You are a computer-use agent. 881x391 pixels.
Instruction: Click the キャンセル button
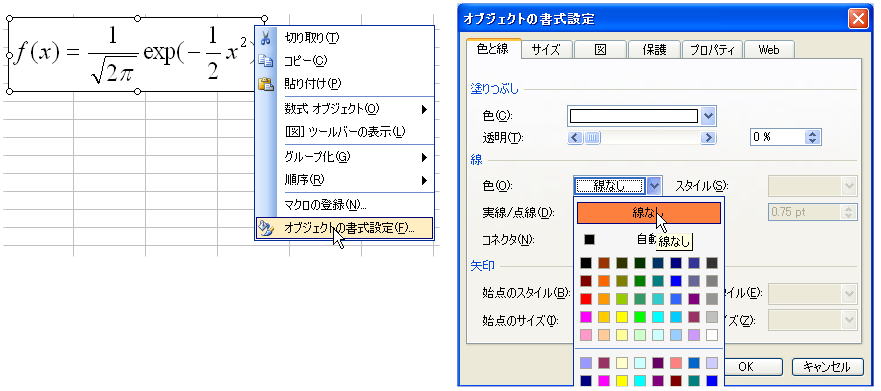click(828, 367)
